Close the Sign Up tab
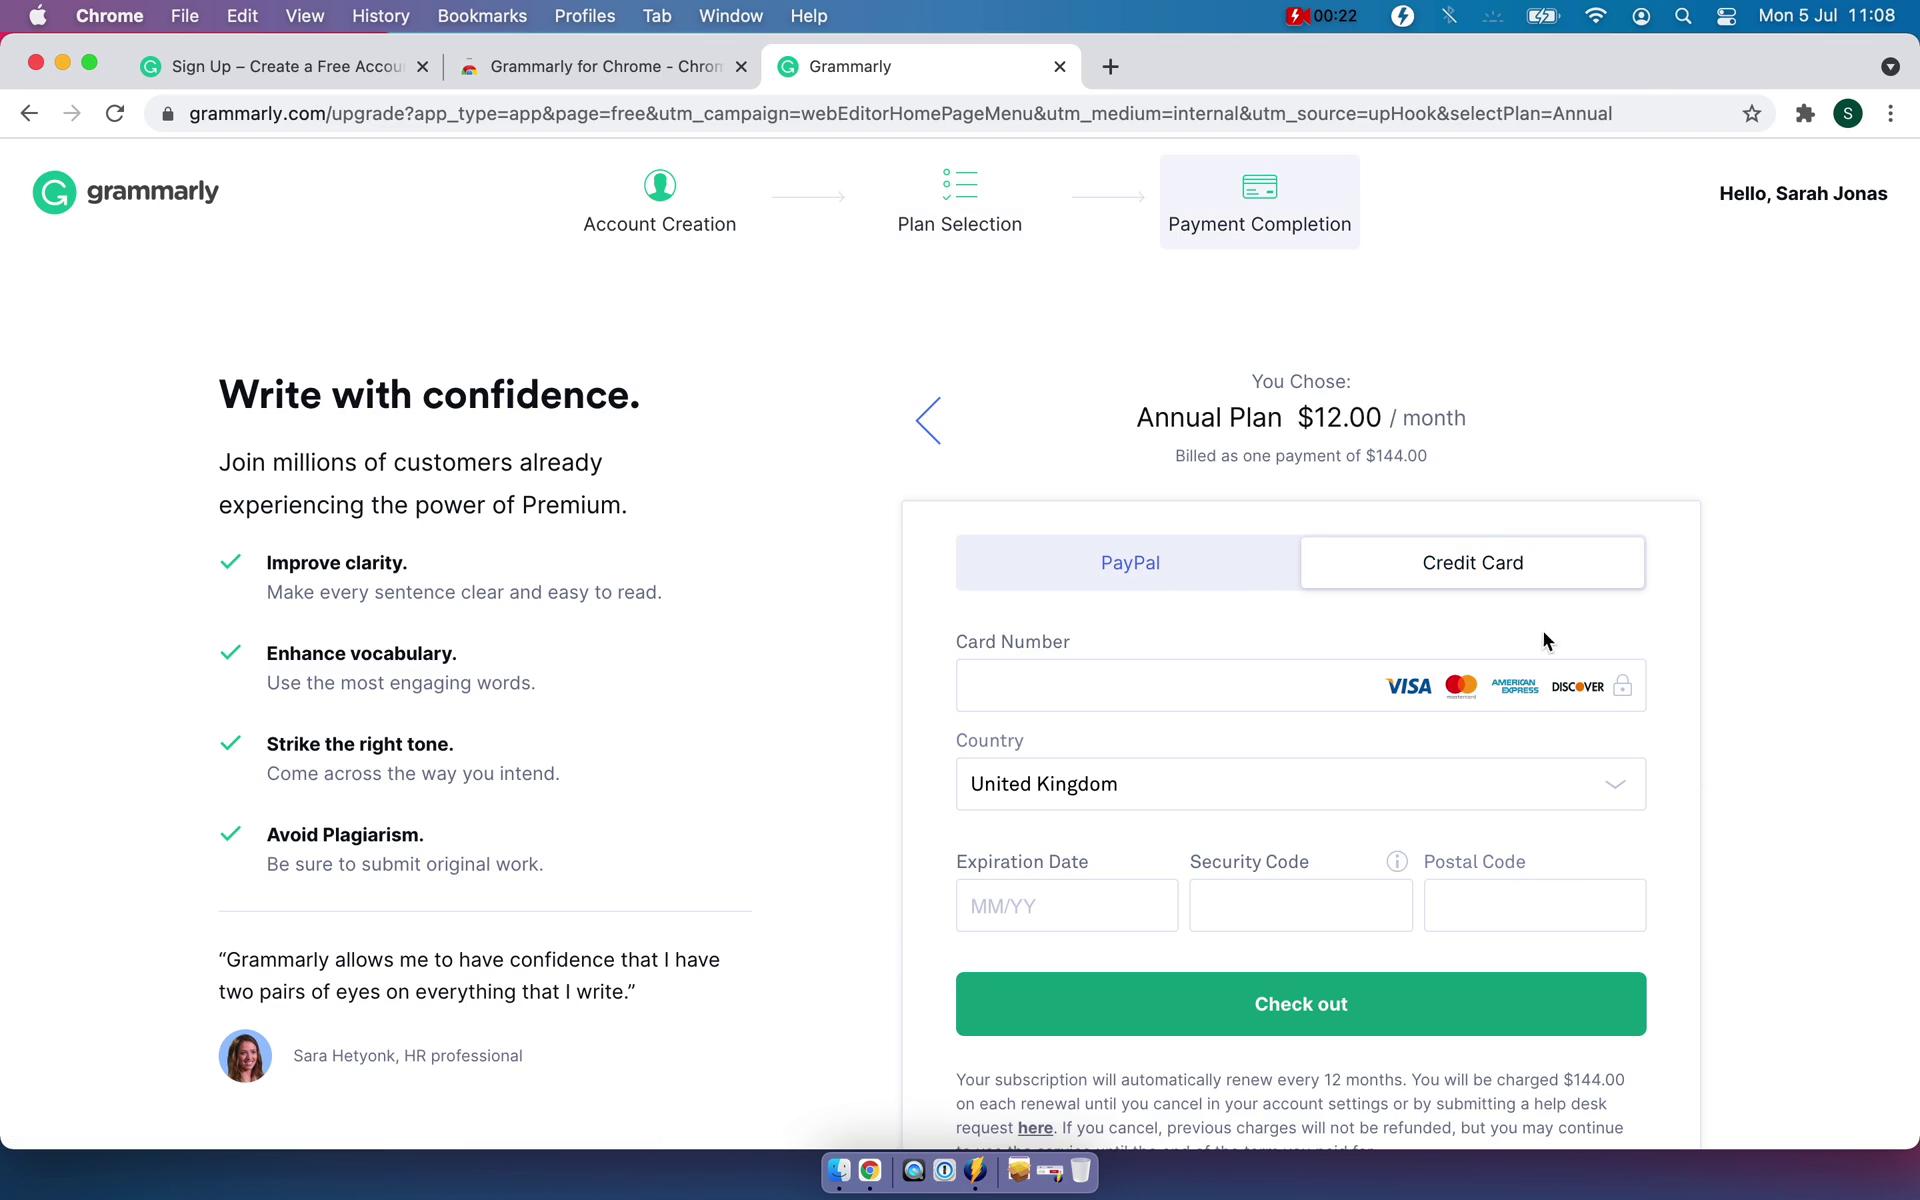The height and width of the screenshot is (1200, 1920). pyautogui.click(x=422, y=67)
